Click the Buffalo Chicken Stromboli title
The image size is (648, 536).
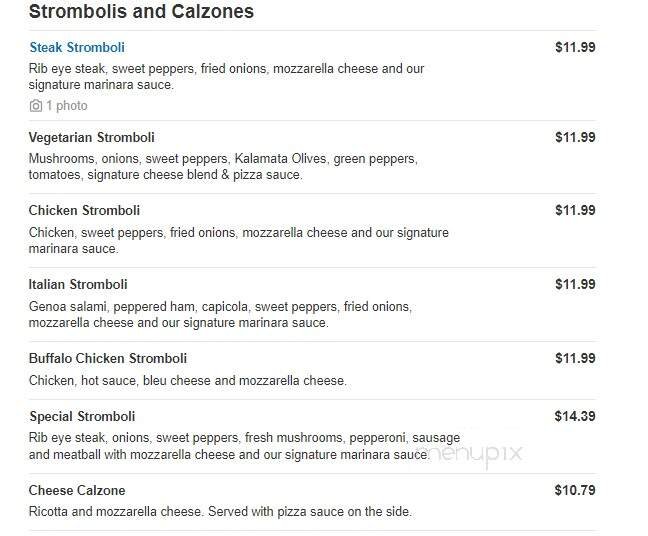point(108,358)
